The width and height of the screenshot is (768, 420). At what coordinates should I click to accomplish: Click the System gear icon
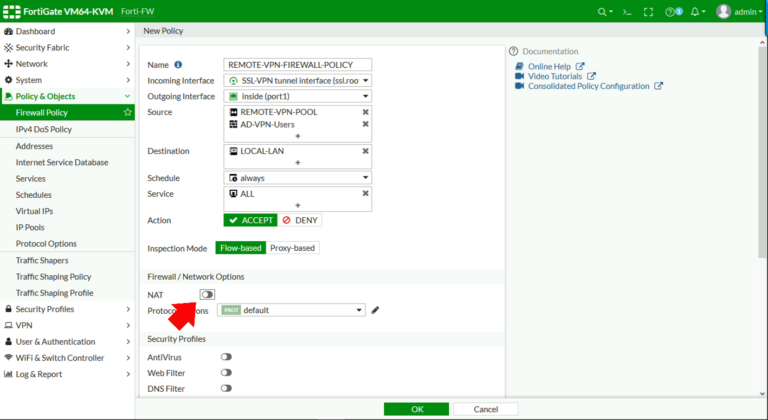(8, 80)
